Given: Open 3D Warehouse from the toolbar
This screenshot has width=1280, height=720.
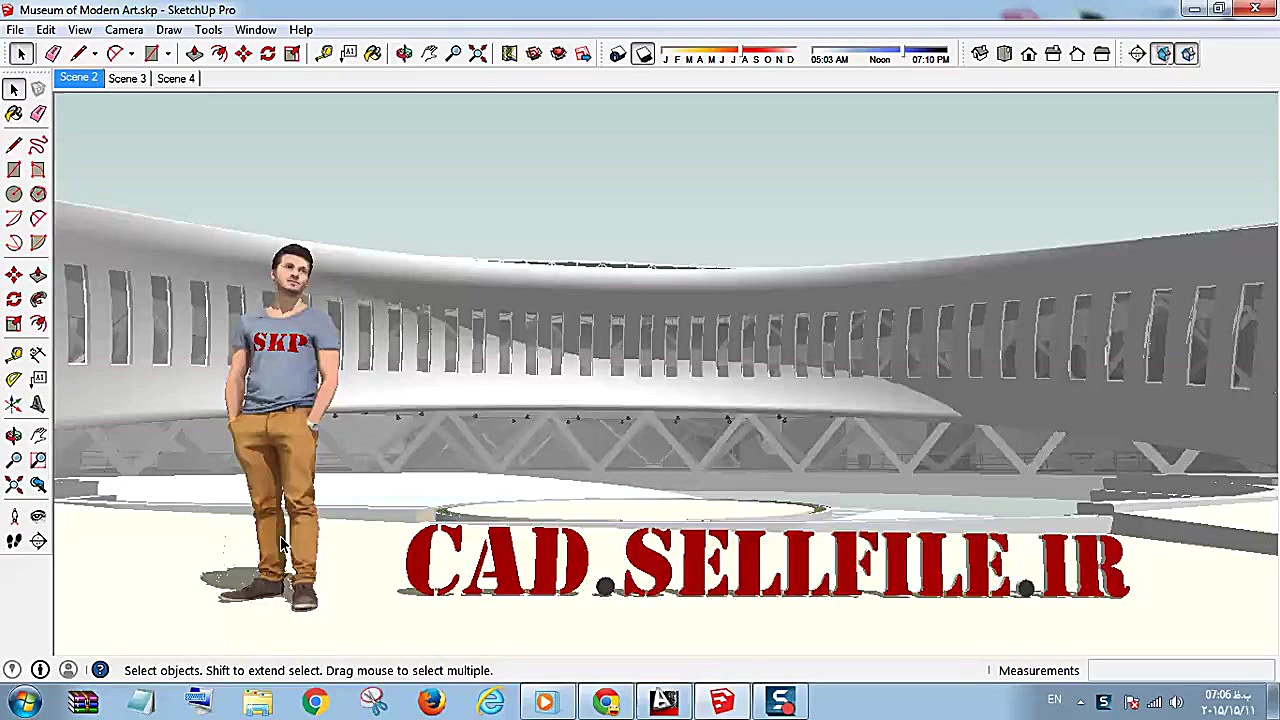Looking at the screenshot, I should pyautogui.click(x=534, y=54).
